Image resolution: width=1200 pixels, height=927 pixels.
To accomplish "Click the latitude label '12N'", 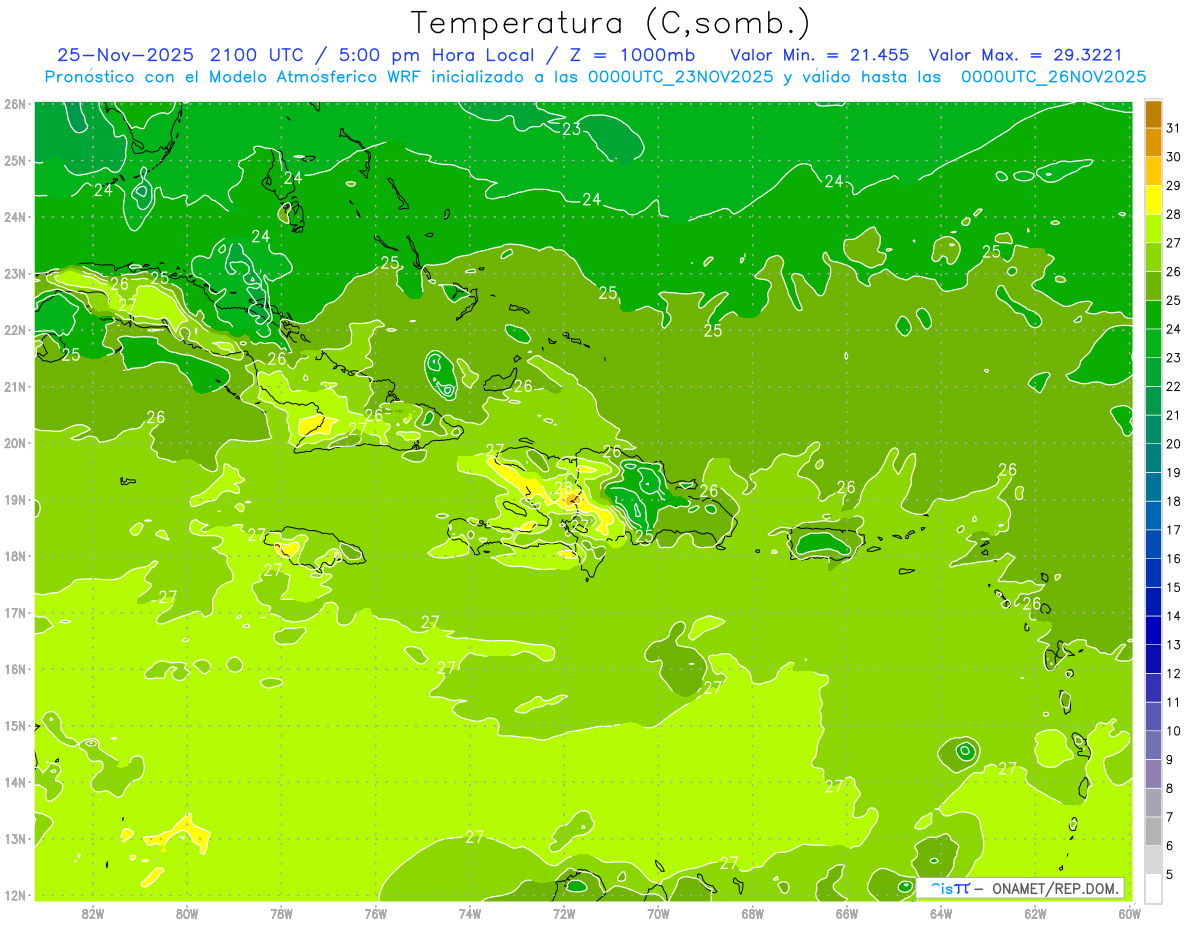I will (x=15, y=895).
